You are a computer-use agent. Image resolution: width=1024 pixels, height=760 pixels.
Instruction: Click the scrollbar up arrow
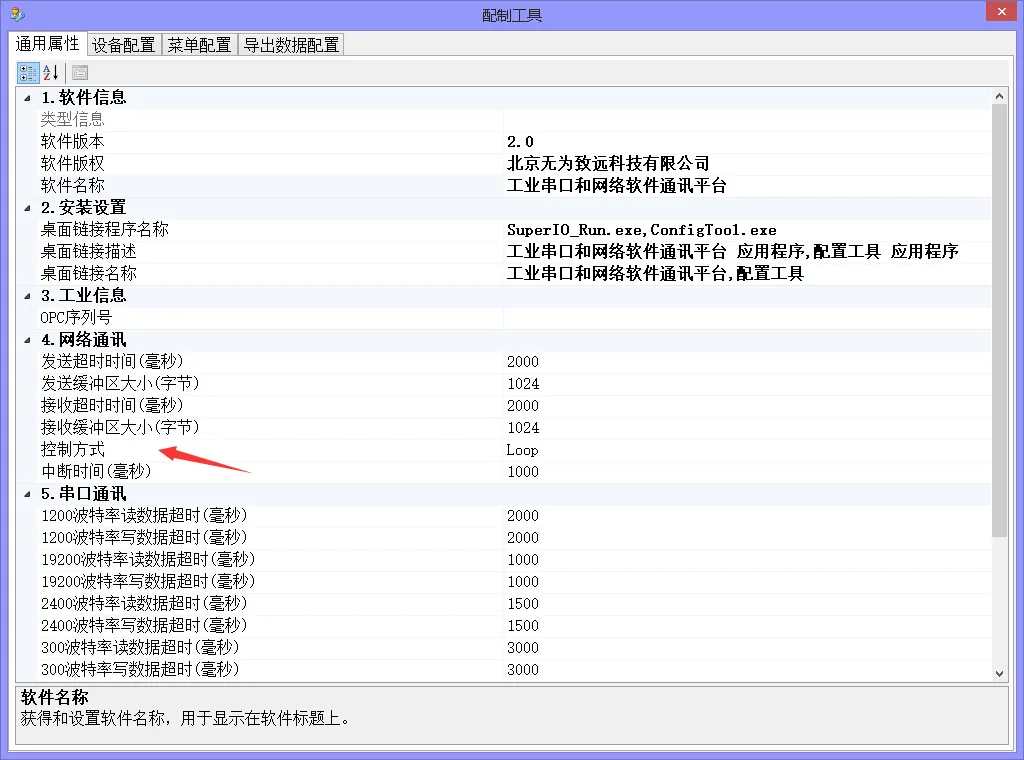coord(999,96)
